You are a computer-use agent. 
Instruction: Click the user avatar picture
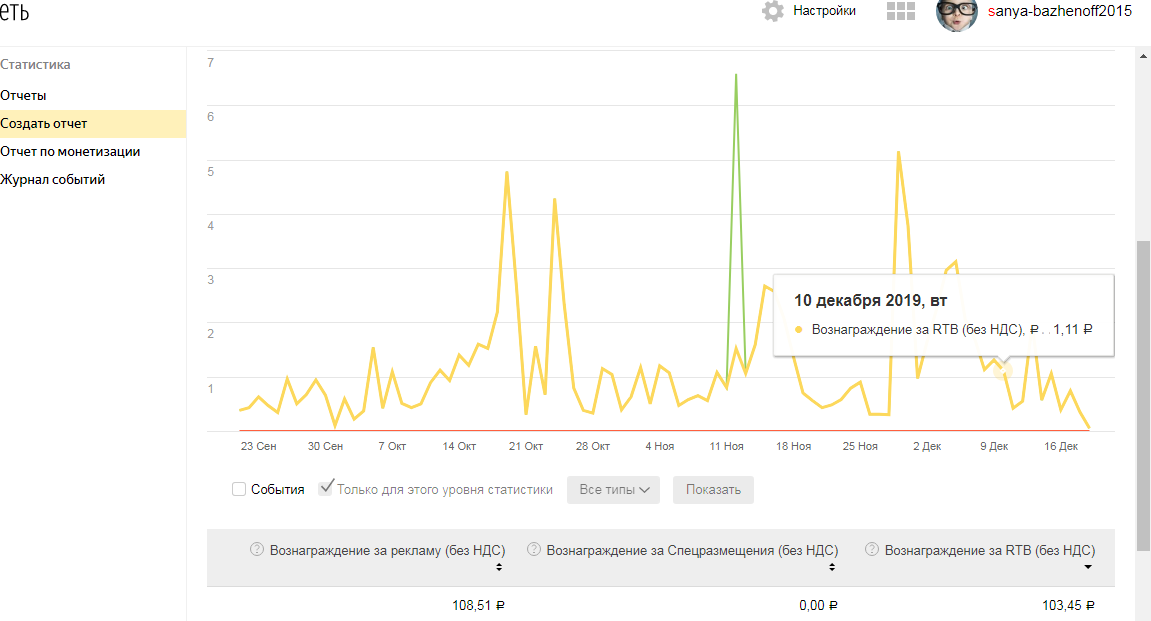click(x=956, y=12)
